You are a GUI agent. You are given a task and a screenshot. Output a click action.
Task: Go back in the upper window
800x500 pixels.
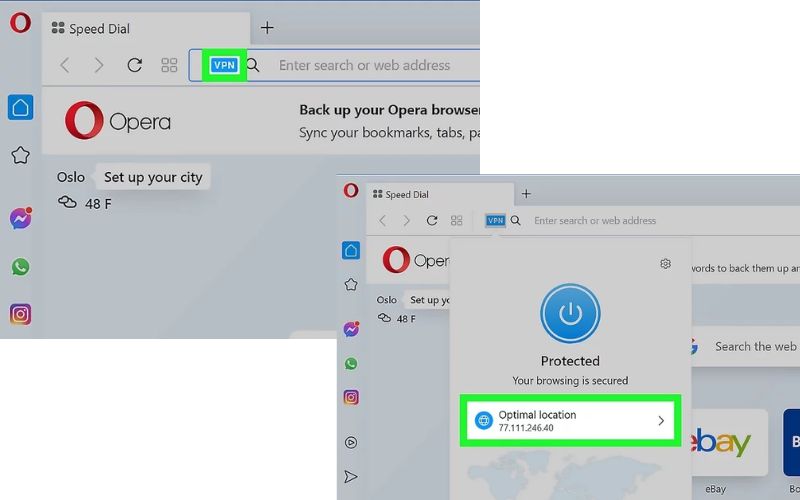click(65, 65)
